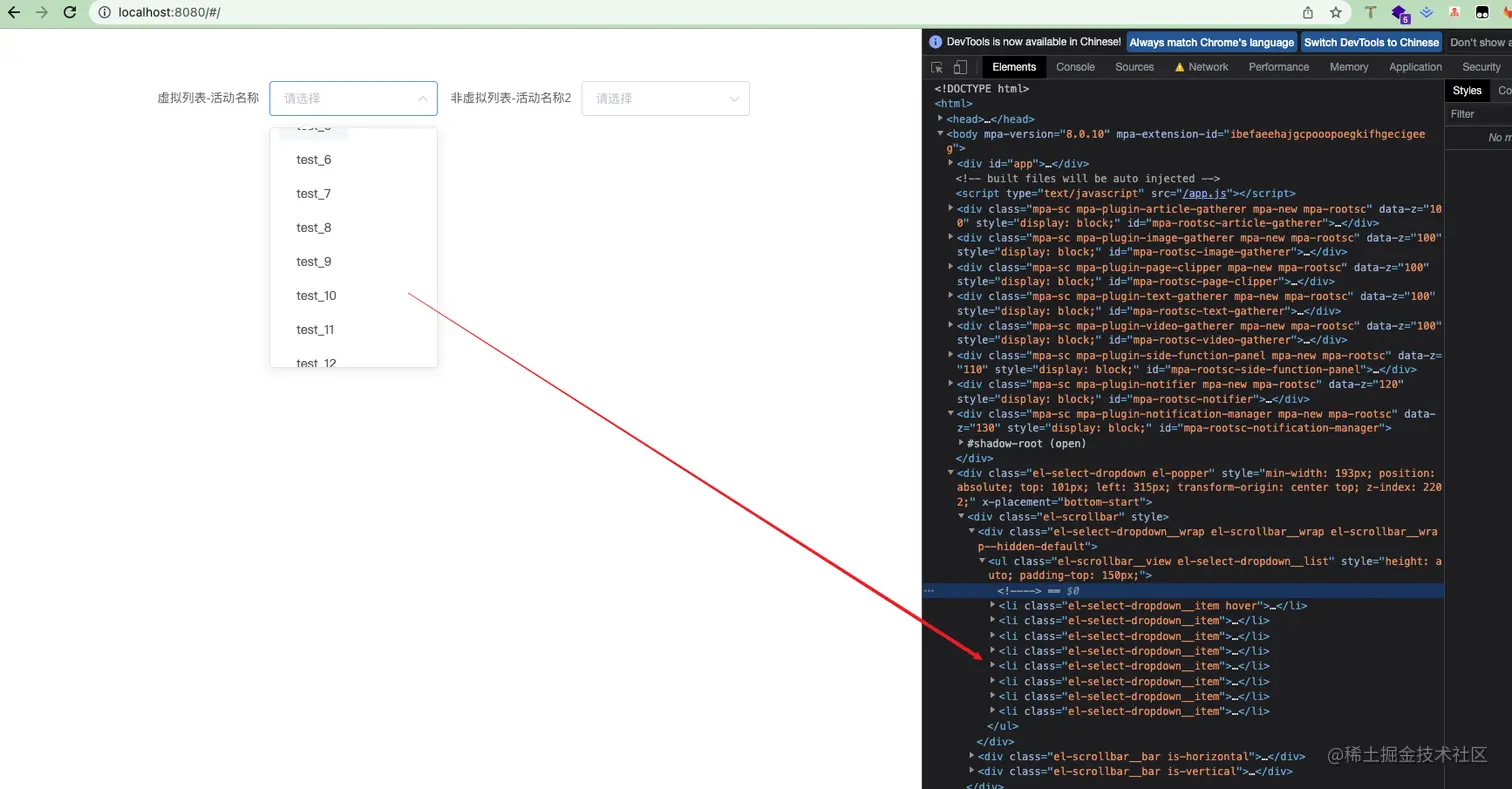Viewport: 1512px width, 789px height.
Task: Open the ellipsis menu on selected DOM row
Action: (929, 590)
